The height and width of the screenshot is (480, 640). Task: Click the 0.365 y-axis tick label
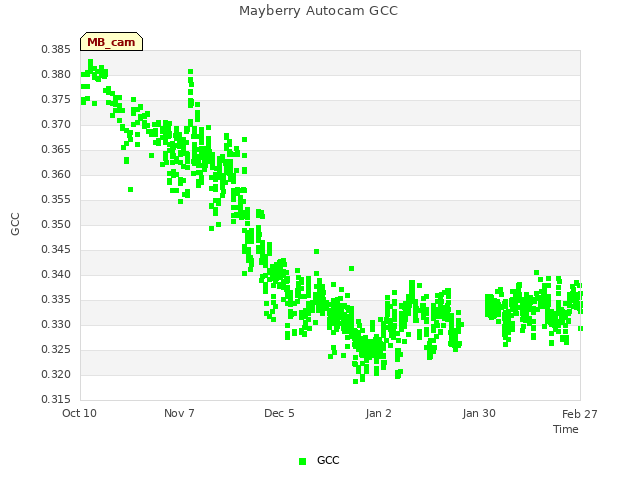pos(56,149)
